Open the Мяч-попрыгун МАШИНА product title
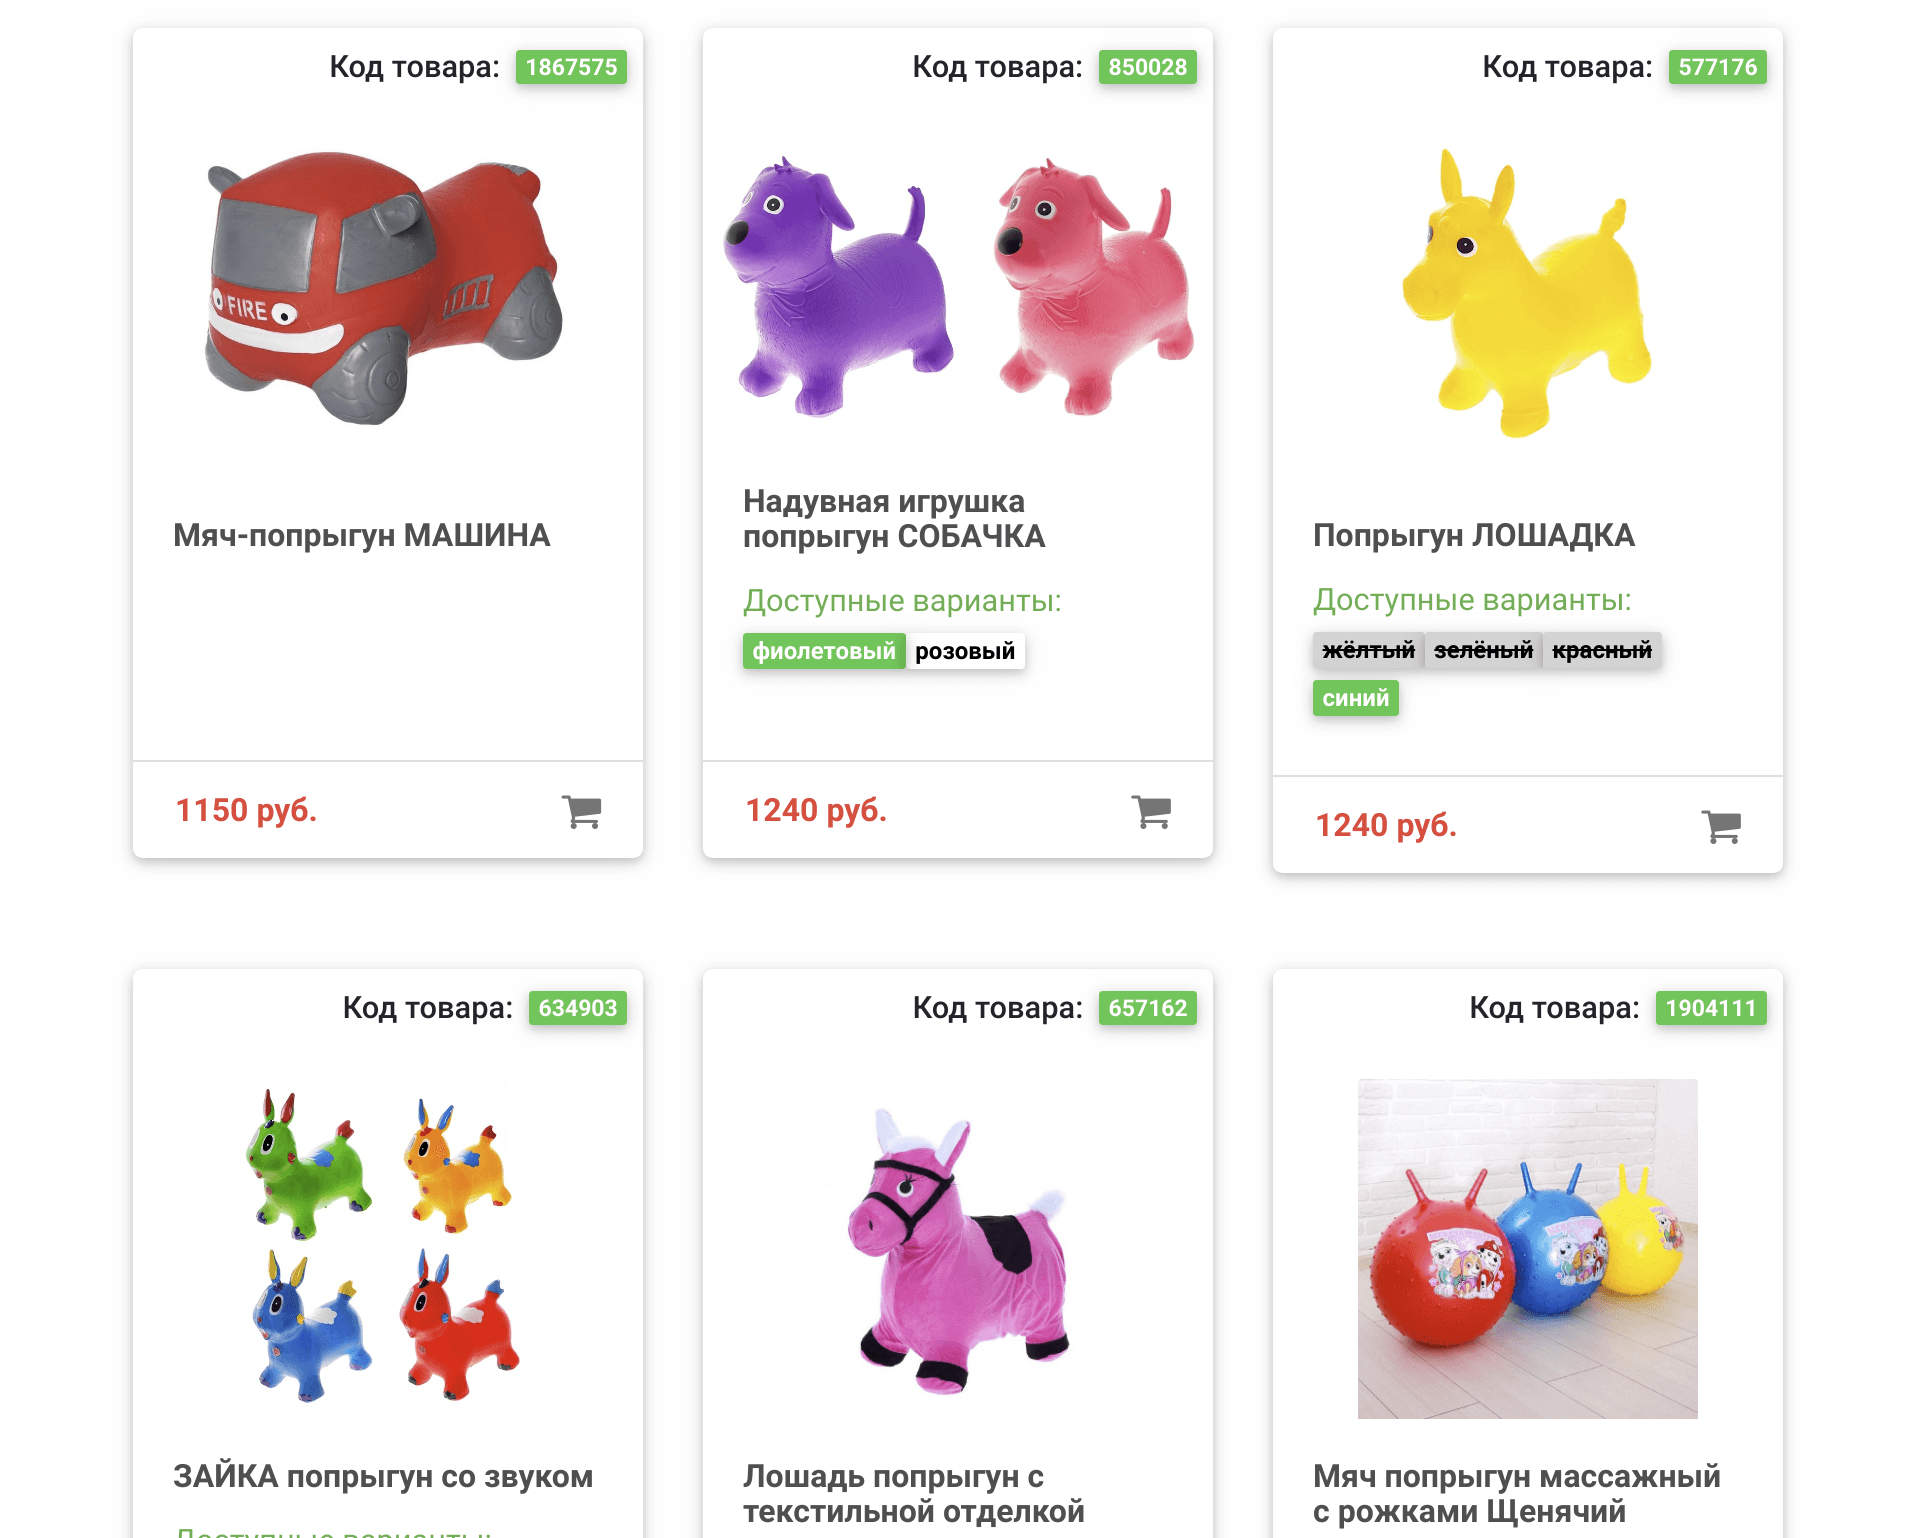 [x=362, y=535]
